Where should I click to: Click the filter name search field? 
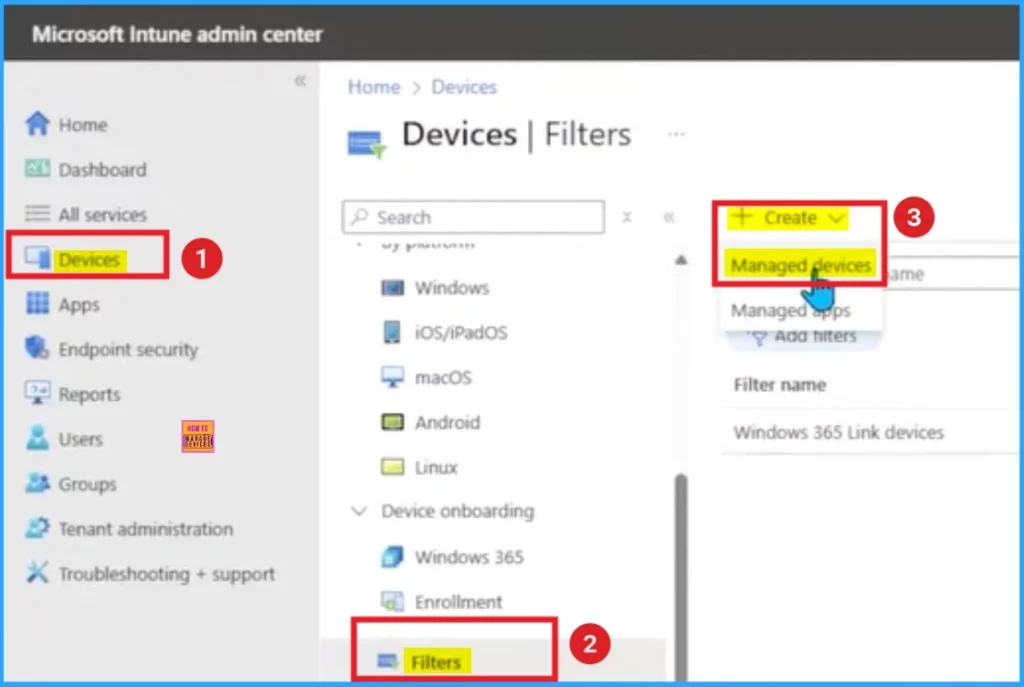pos(951,274)
